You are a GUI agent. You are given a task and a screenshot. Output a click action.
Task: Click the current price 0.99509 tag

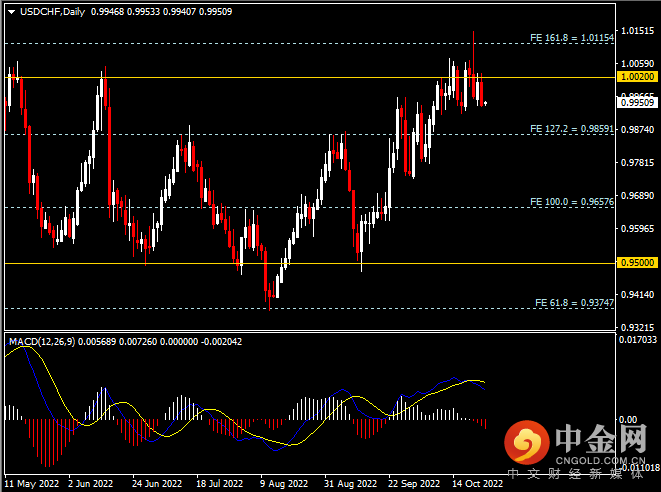pyautogui.click(x=638, y=102)
